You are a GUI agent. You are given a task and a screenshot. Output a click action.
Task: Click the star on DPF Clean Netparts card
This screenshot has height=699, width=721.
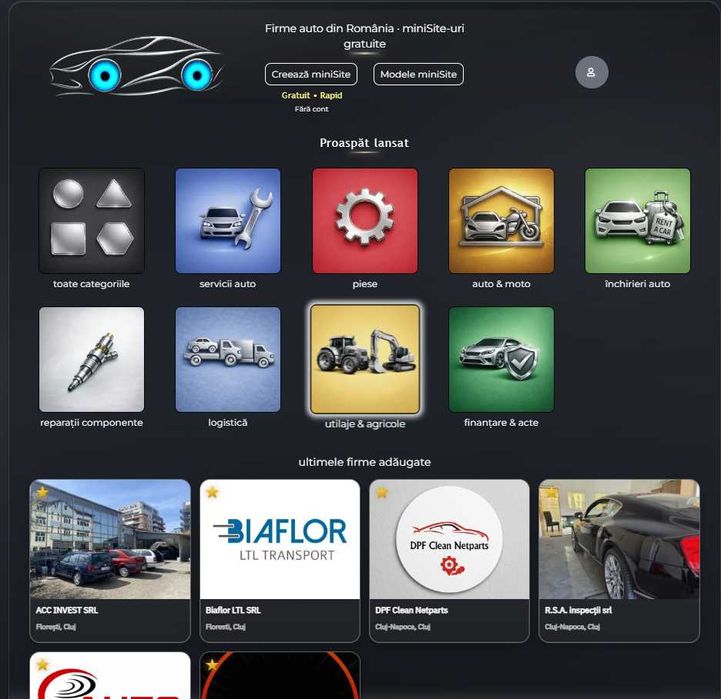pos(382,492)
